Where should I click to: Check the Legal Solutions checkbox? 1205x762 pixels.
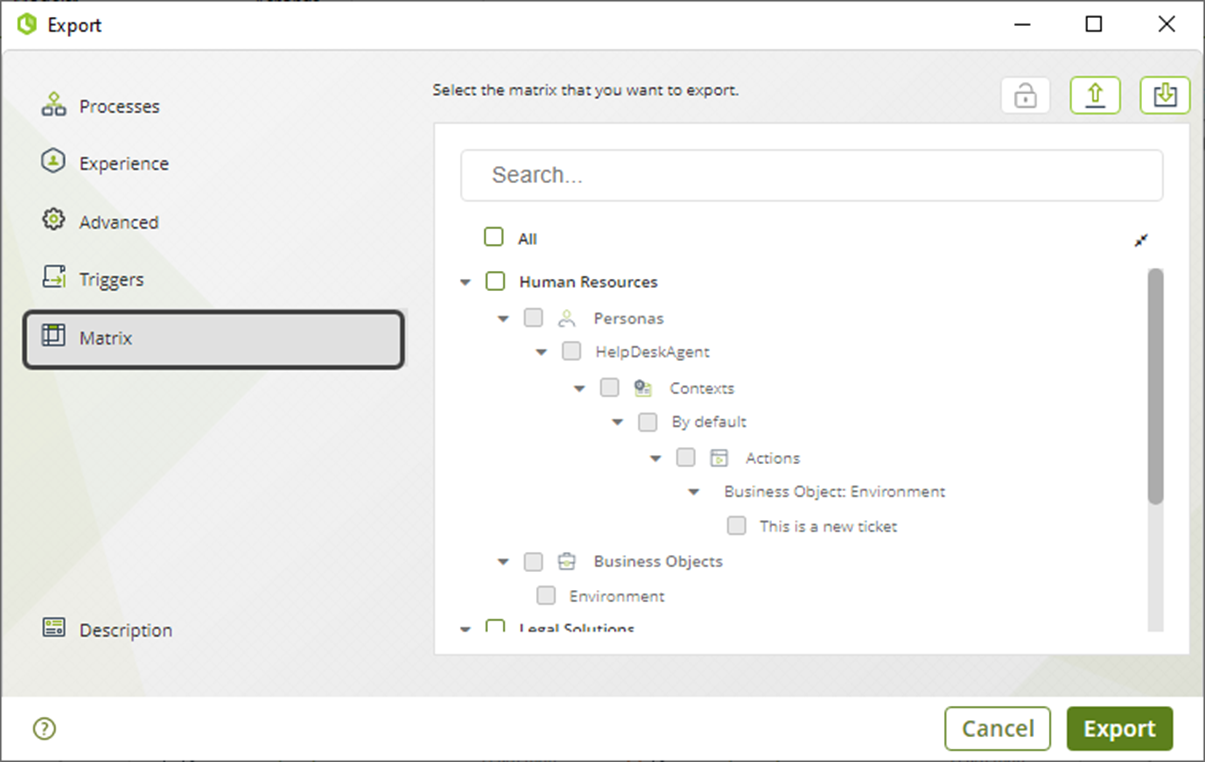495,627
